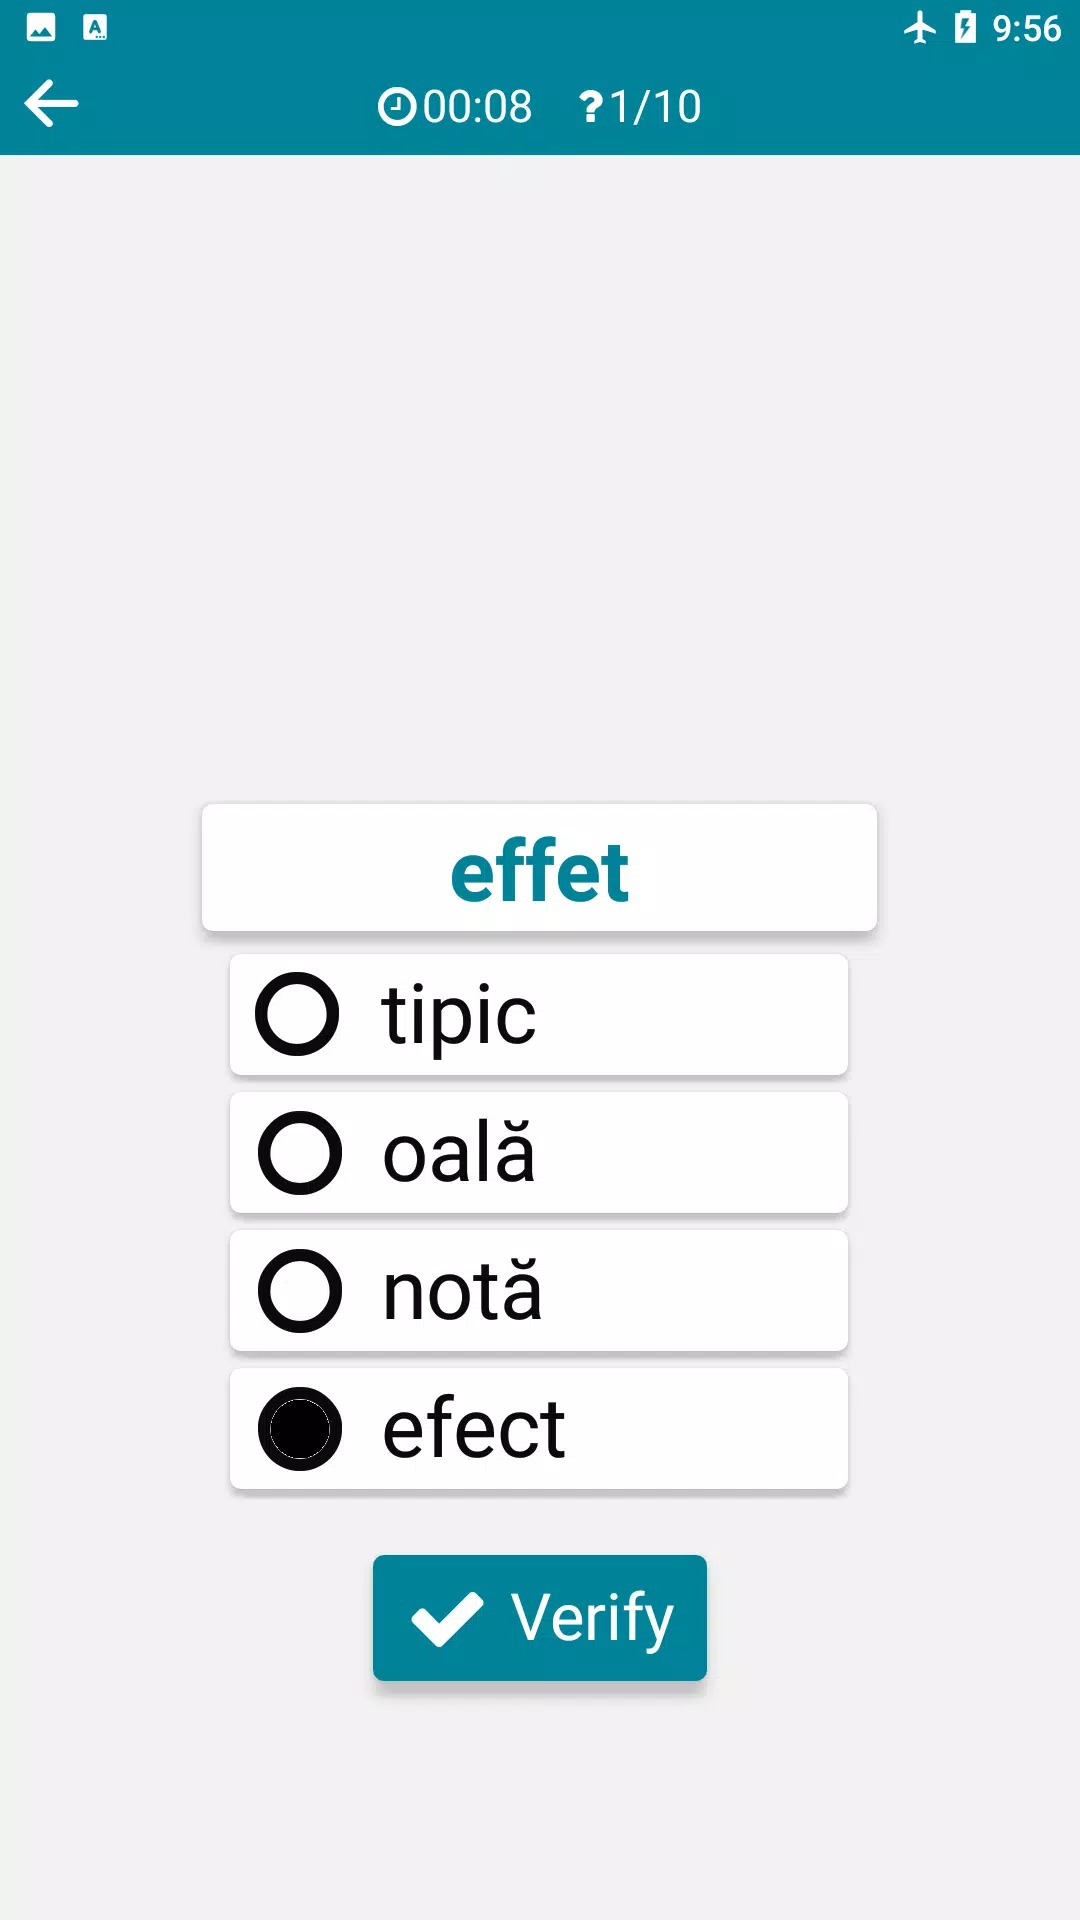
Task: Tap the picture notification icon in status bar
Action: [x=41, y=27]
